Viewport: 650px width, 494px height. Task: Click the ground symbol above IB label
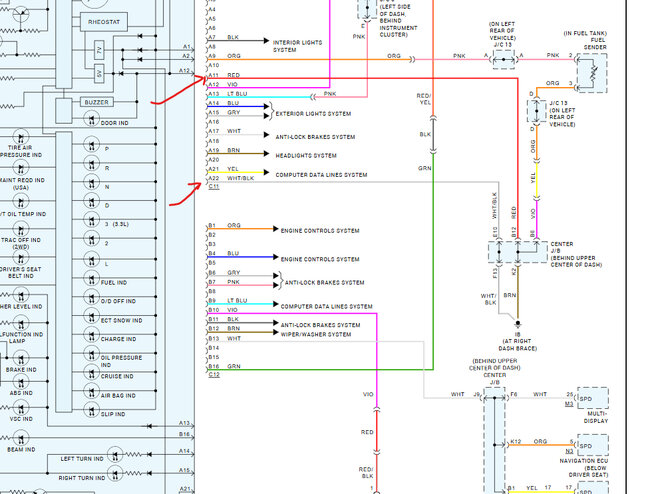coord(518,325)
